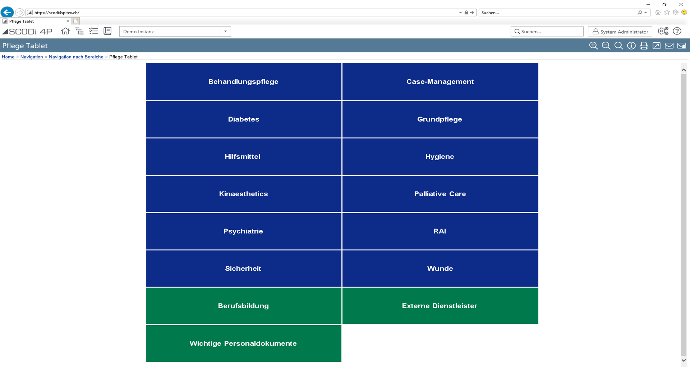Click the scrollbar up arrow
Screen dimensions: 690x370
(683, 70)
